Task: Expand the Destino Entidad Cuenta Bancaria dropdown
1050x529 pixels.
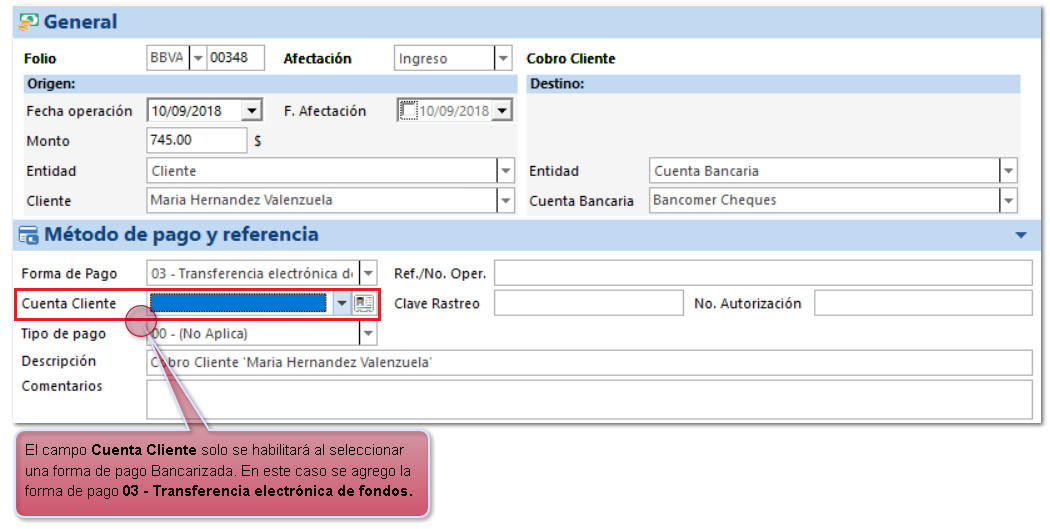Action: click(1008, 171)
